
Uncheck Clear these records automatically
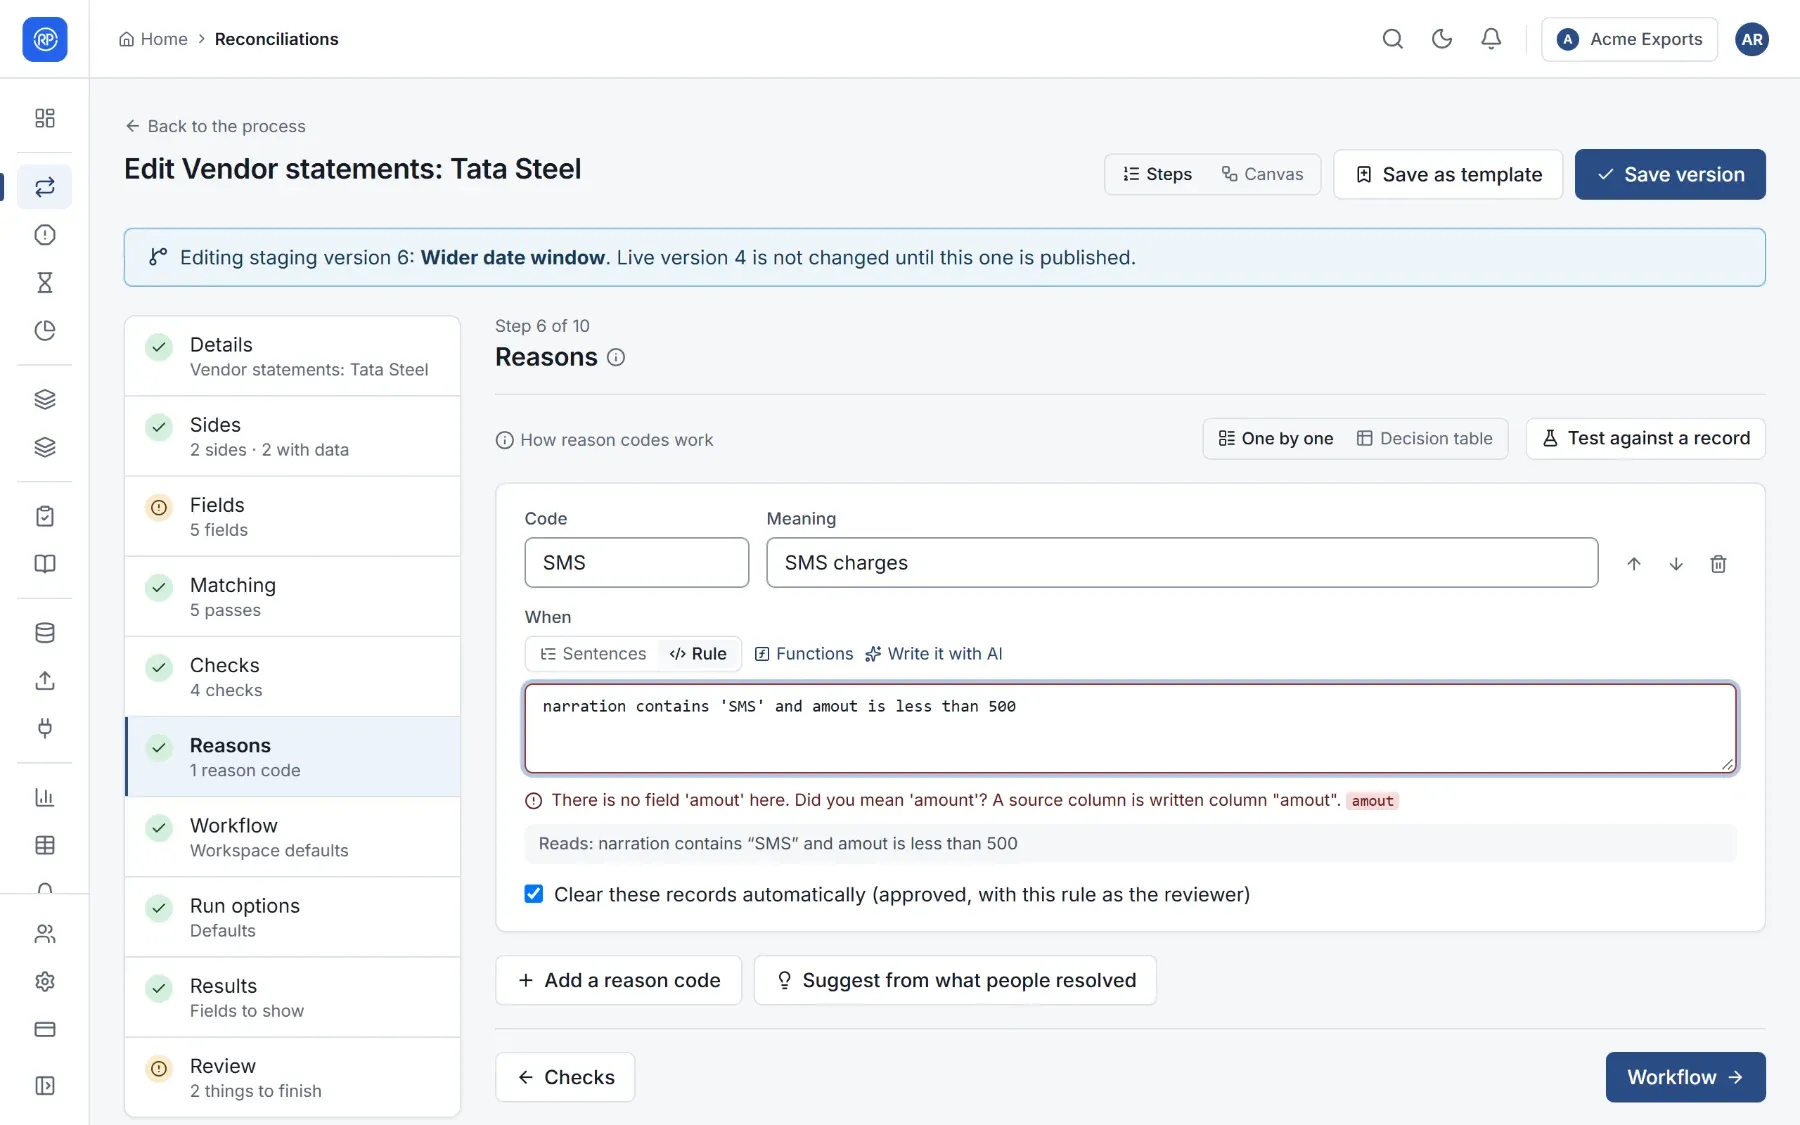534,894
